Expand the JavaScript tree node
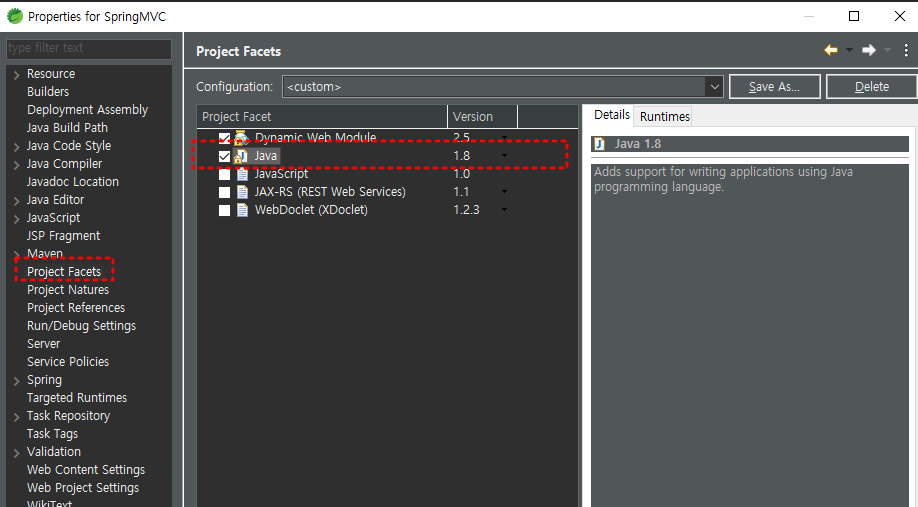 tap(16, 218)
